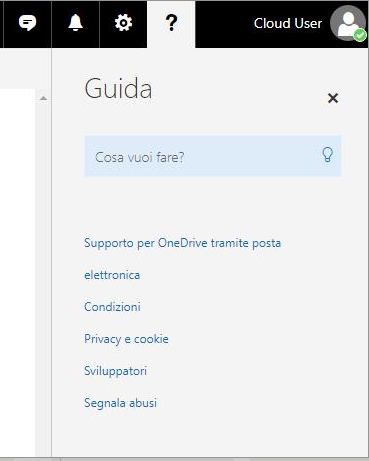Click the lightbulb icon in search box
Image resolution: width=369 pixels, height=461 pixels.
coord(327,155)
